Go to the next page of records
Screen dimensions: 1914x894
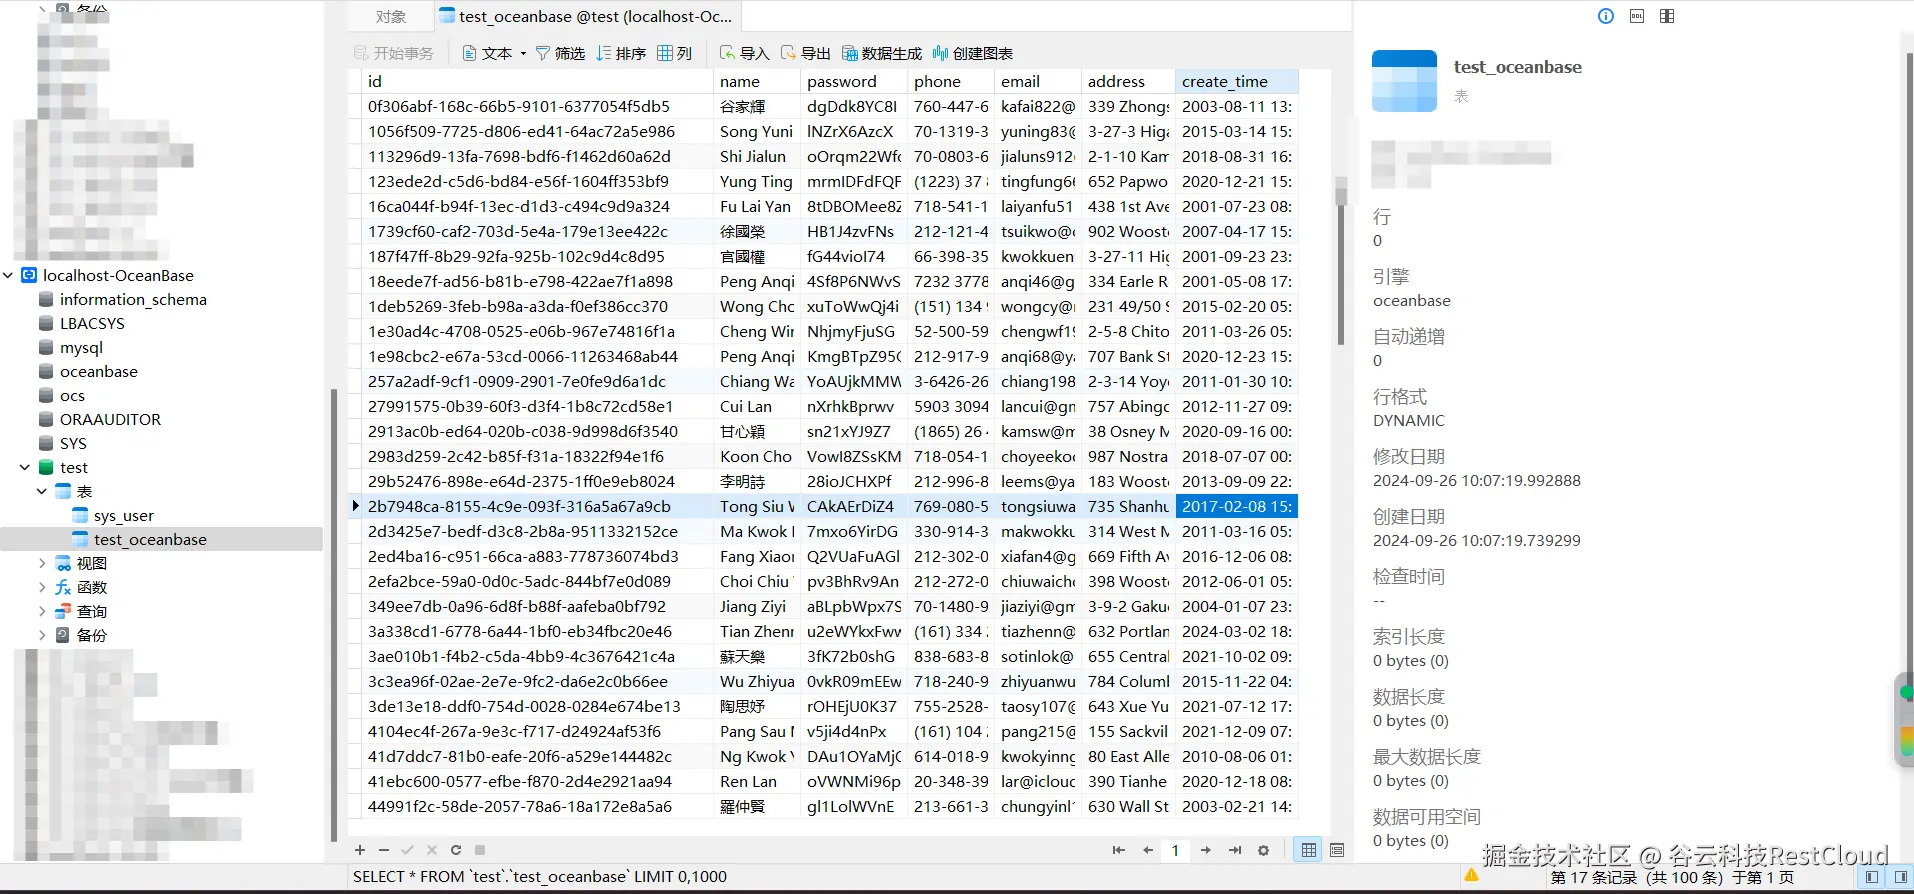(x=1206, y=850)
